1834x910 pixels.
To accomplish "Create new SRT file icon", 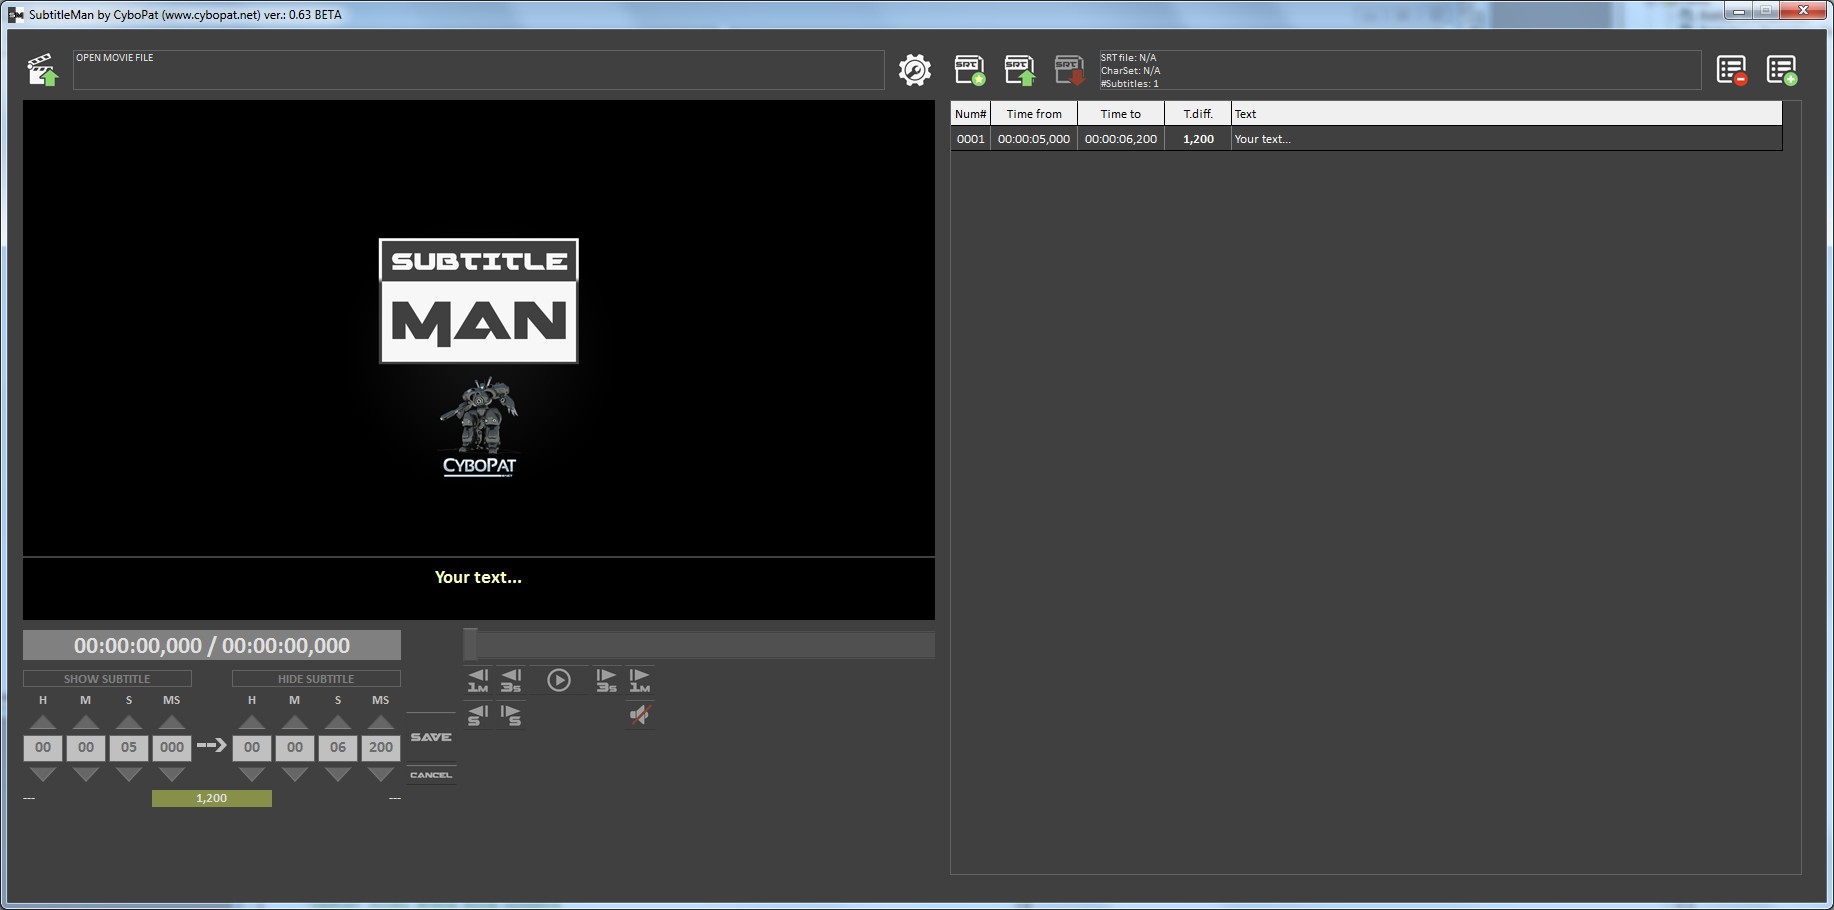I will [x=969, y=70].
